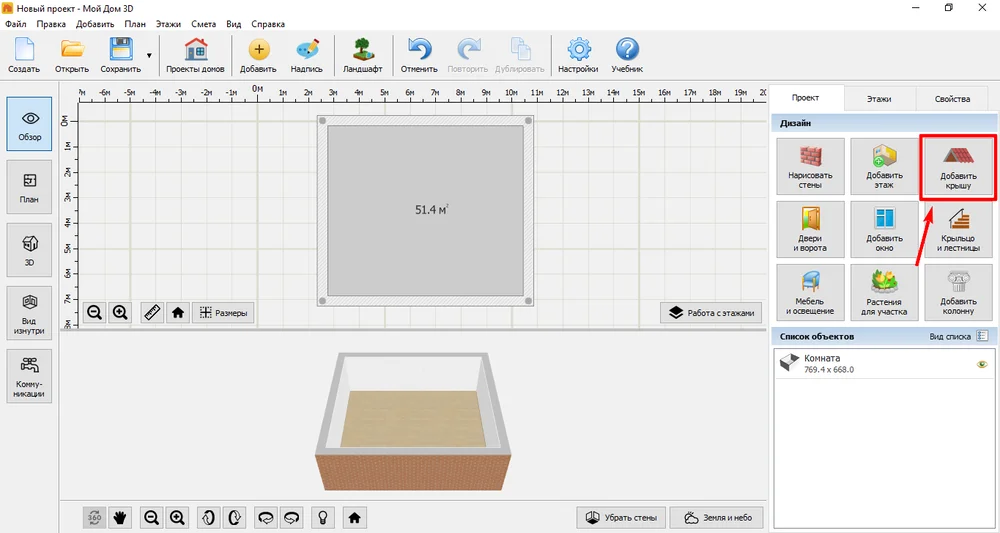Viewport: 1000px width, 533px height.
Task: Toggle the 360 rotation view button
Action: click(x=94, y=518)
